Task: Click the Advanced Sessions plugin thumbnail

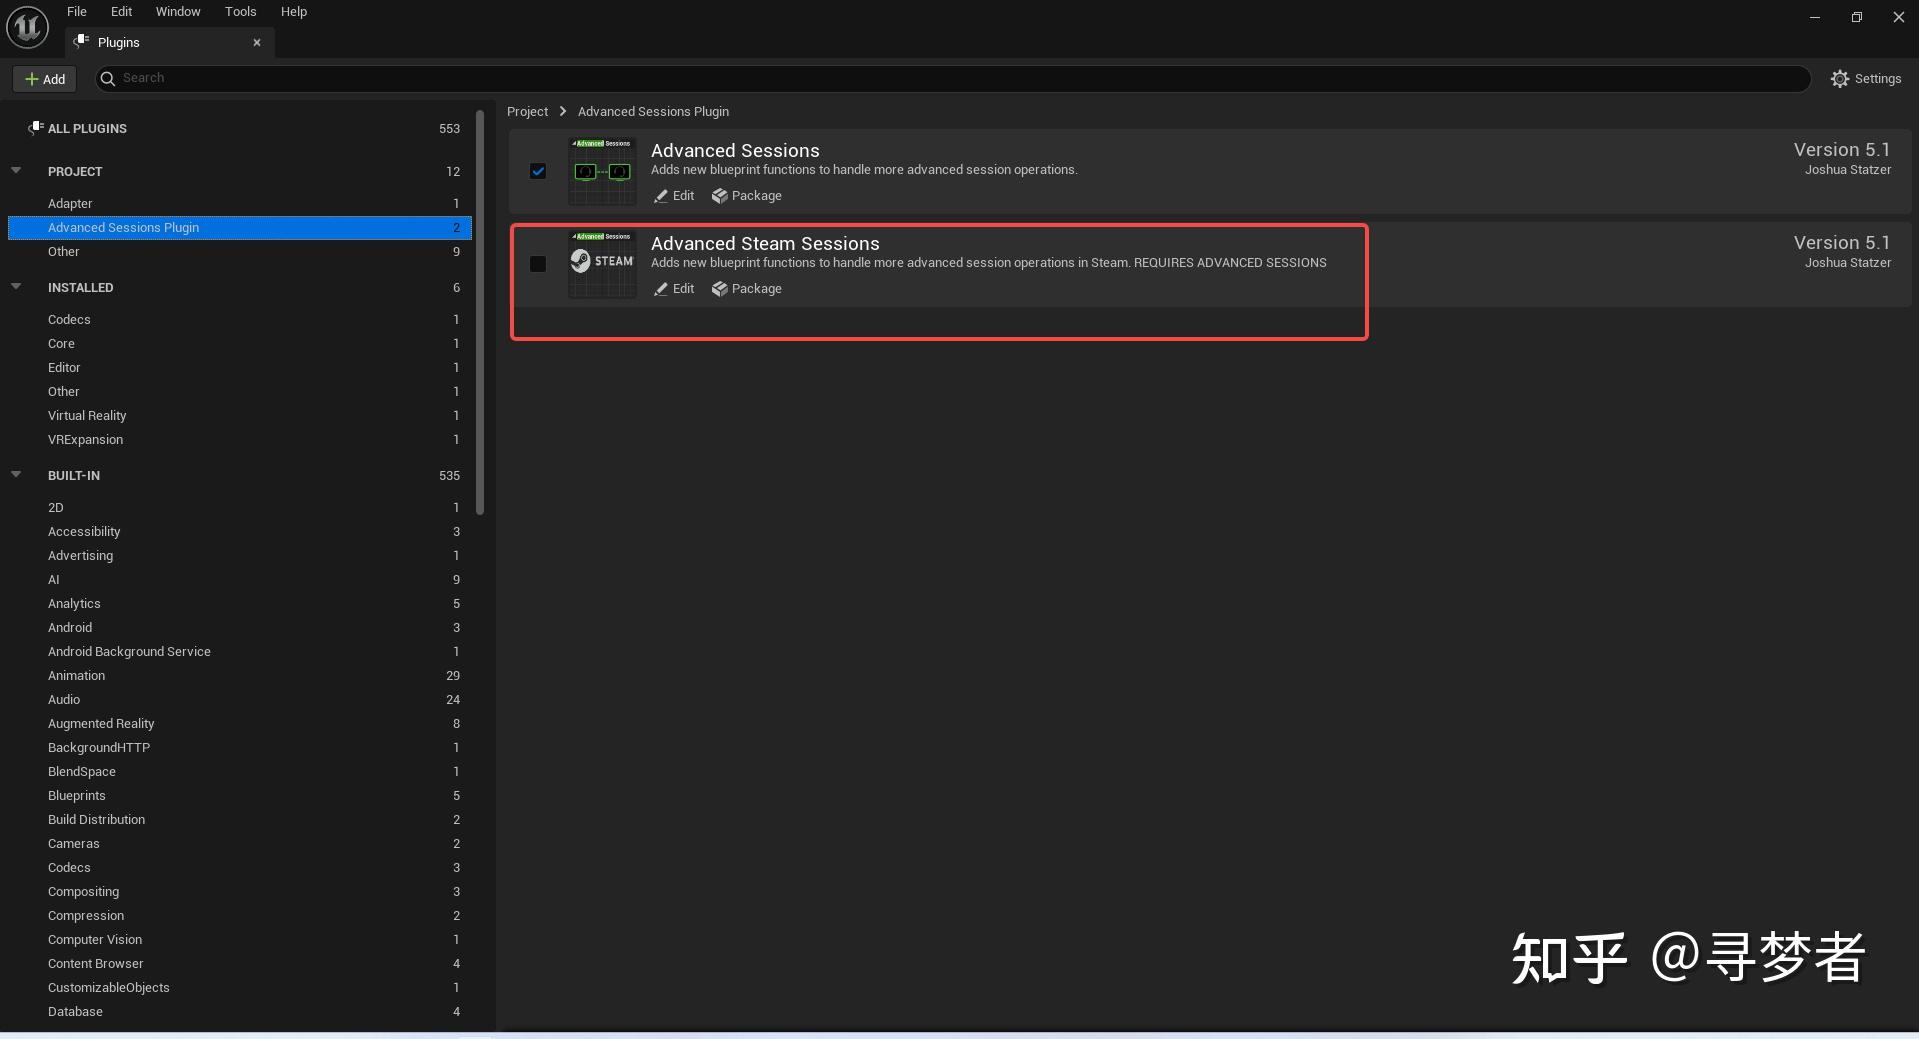Action: [601, 170]
